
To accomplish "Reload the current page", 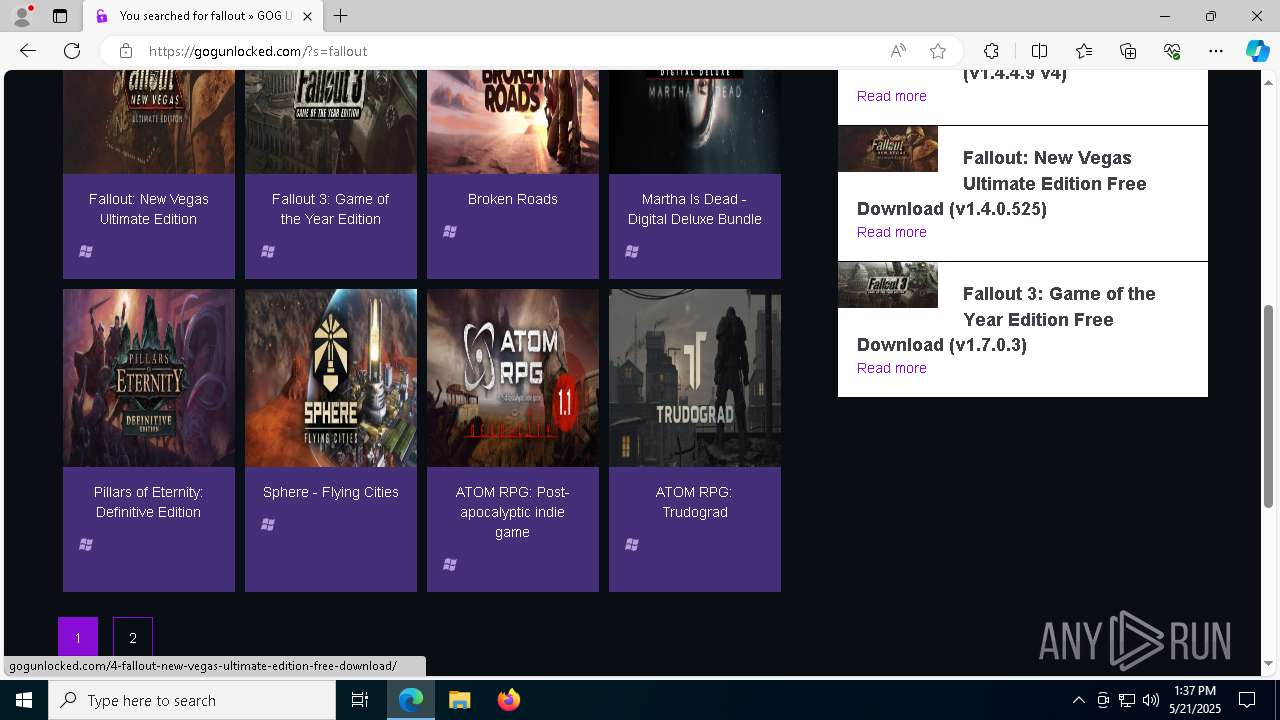I will (x=72, y=51).
